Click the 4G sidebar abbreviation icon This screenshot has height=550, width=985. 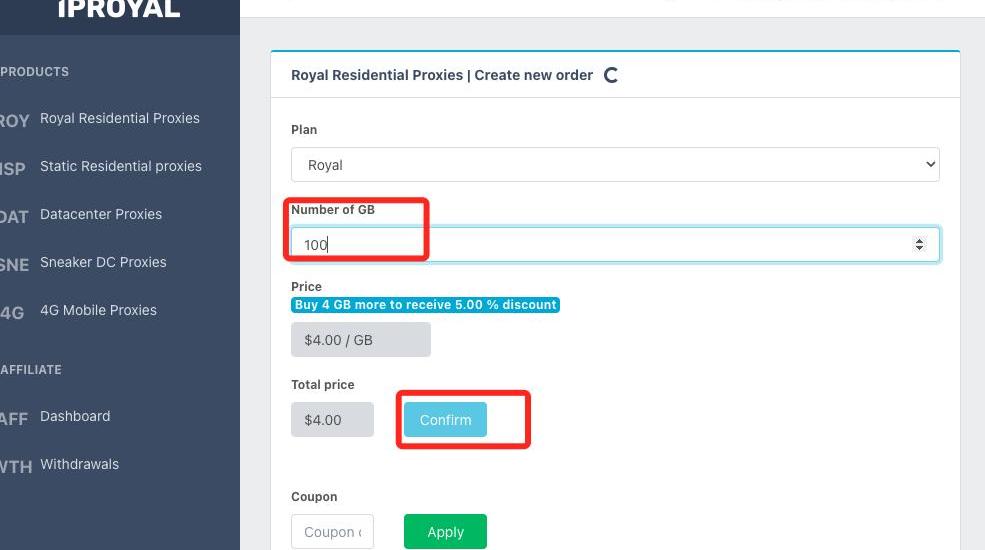12,313
